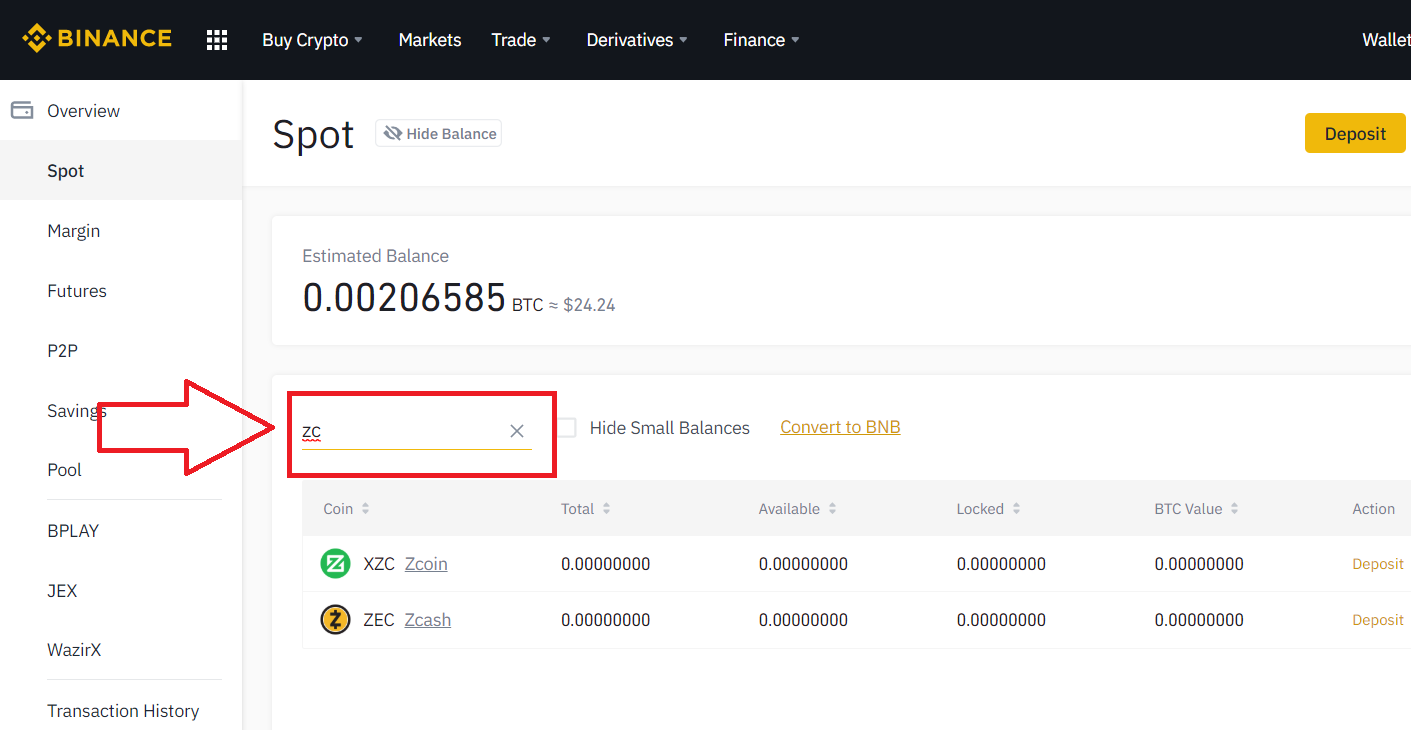Sort by Coin column arrows

(x=366, y=509)
